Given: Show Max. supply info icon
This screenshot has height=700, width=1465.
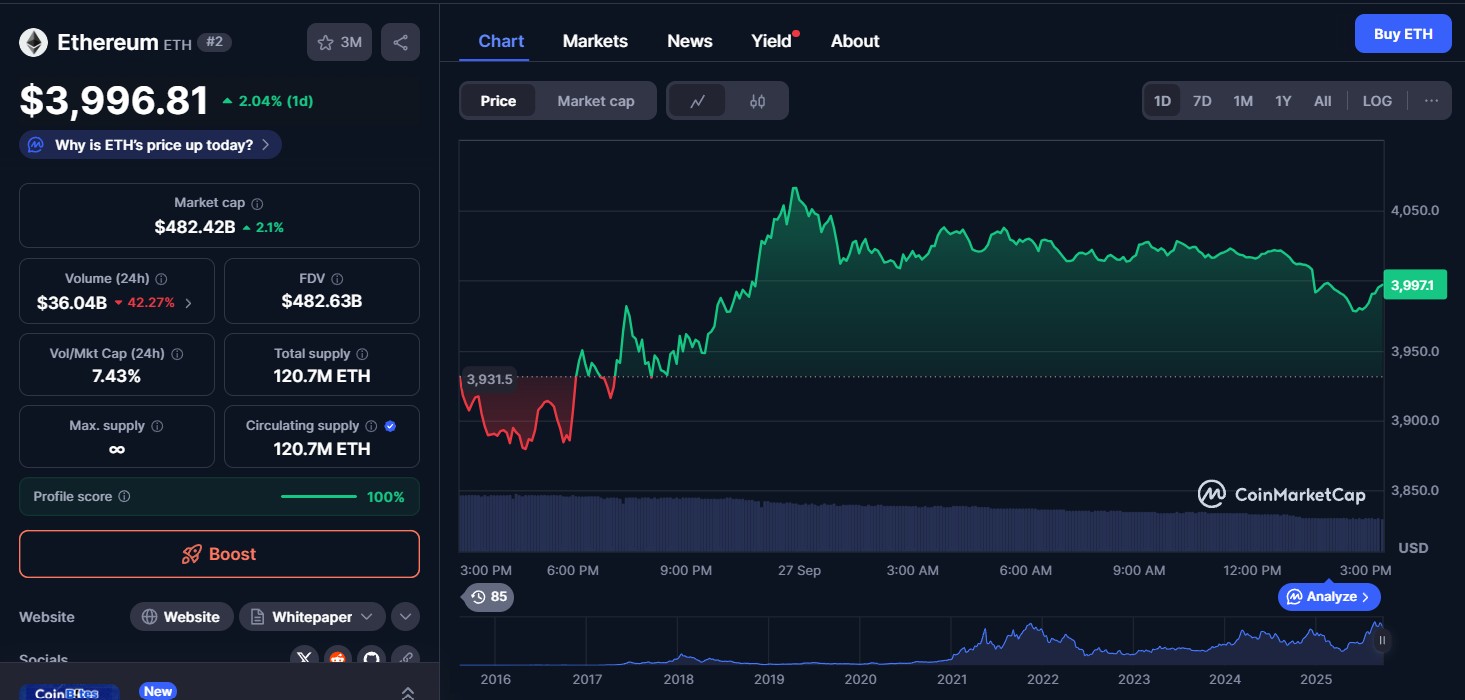Looking at the screenshot, I should [157, 426].
